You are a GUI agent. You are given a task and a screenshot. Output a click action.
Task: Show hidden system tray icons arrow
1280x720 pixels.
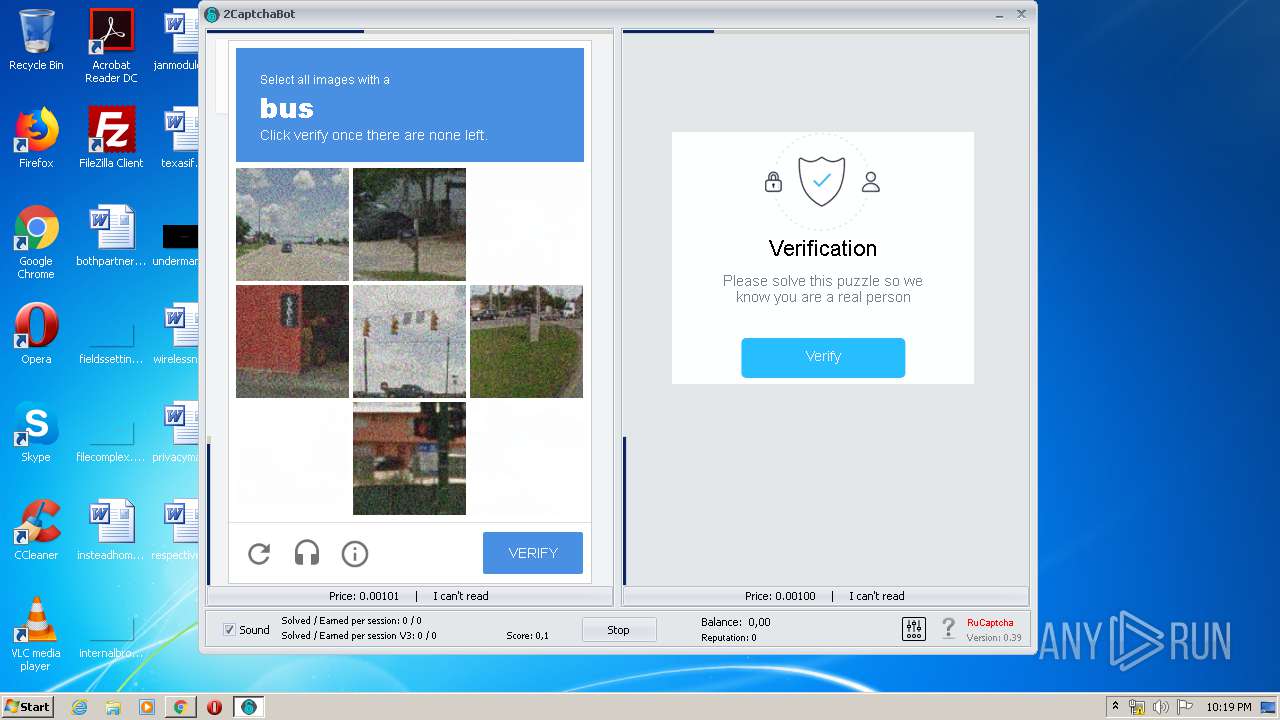coord(1115,707)
